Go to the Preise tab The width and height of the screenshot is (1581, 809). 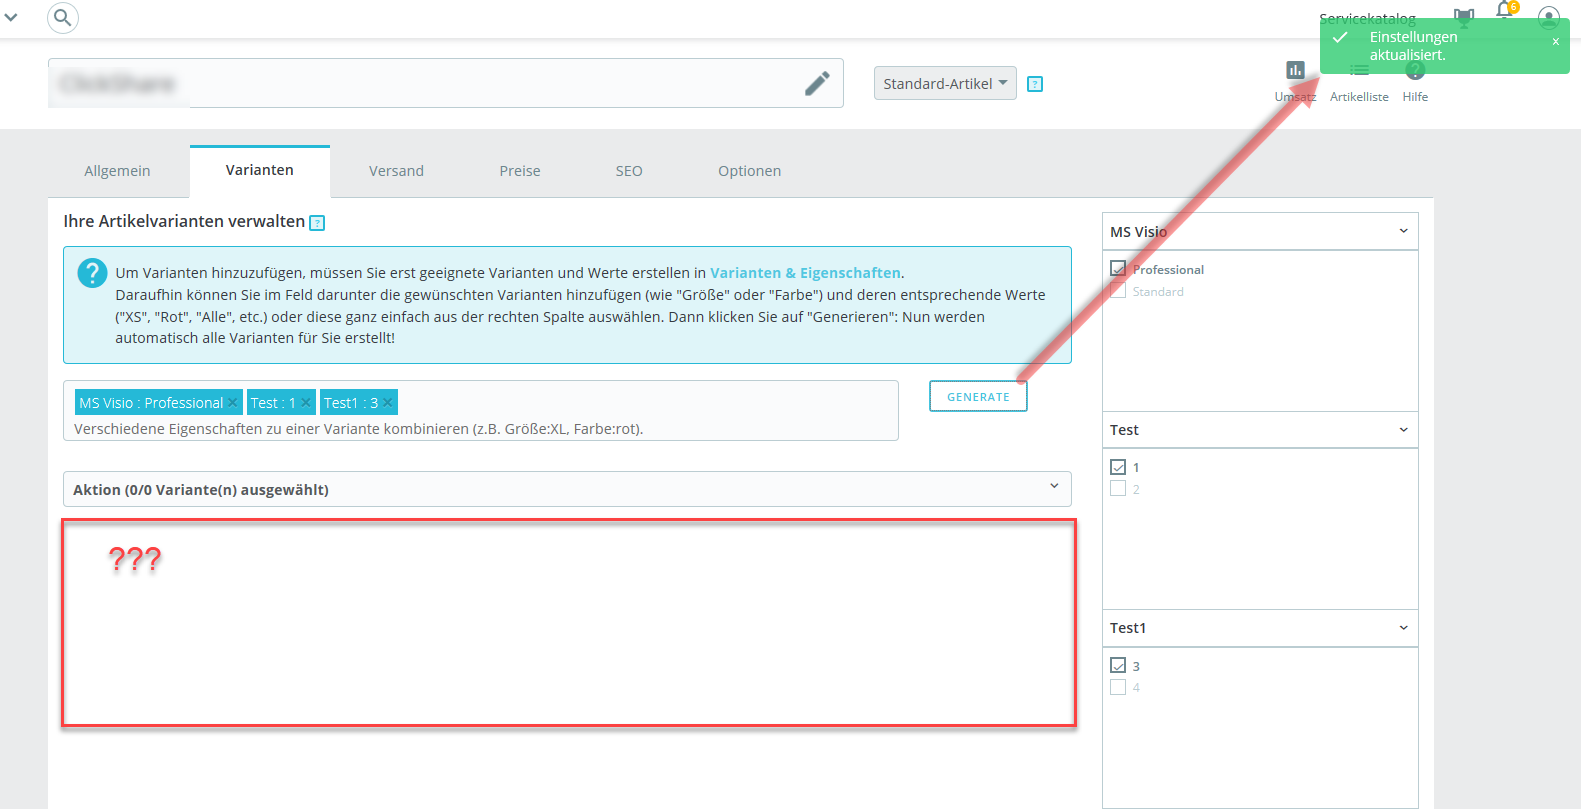pyautogui.click(x=520, y=171)
